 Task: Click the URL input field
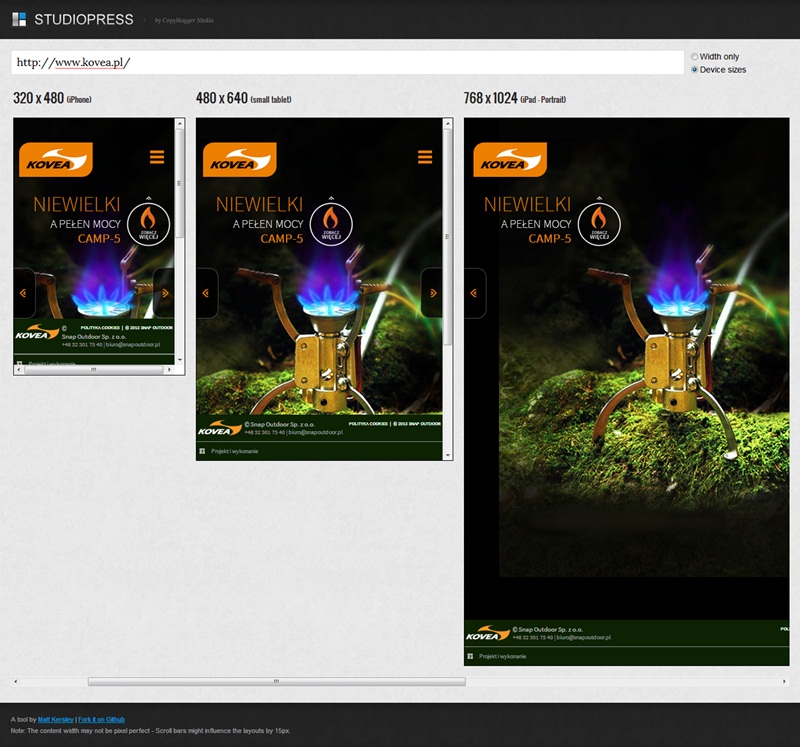coord(347,63)
